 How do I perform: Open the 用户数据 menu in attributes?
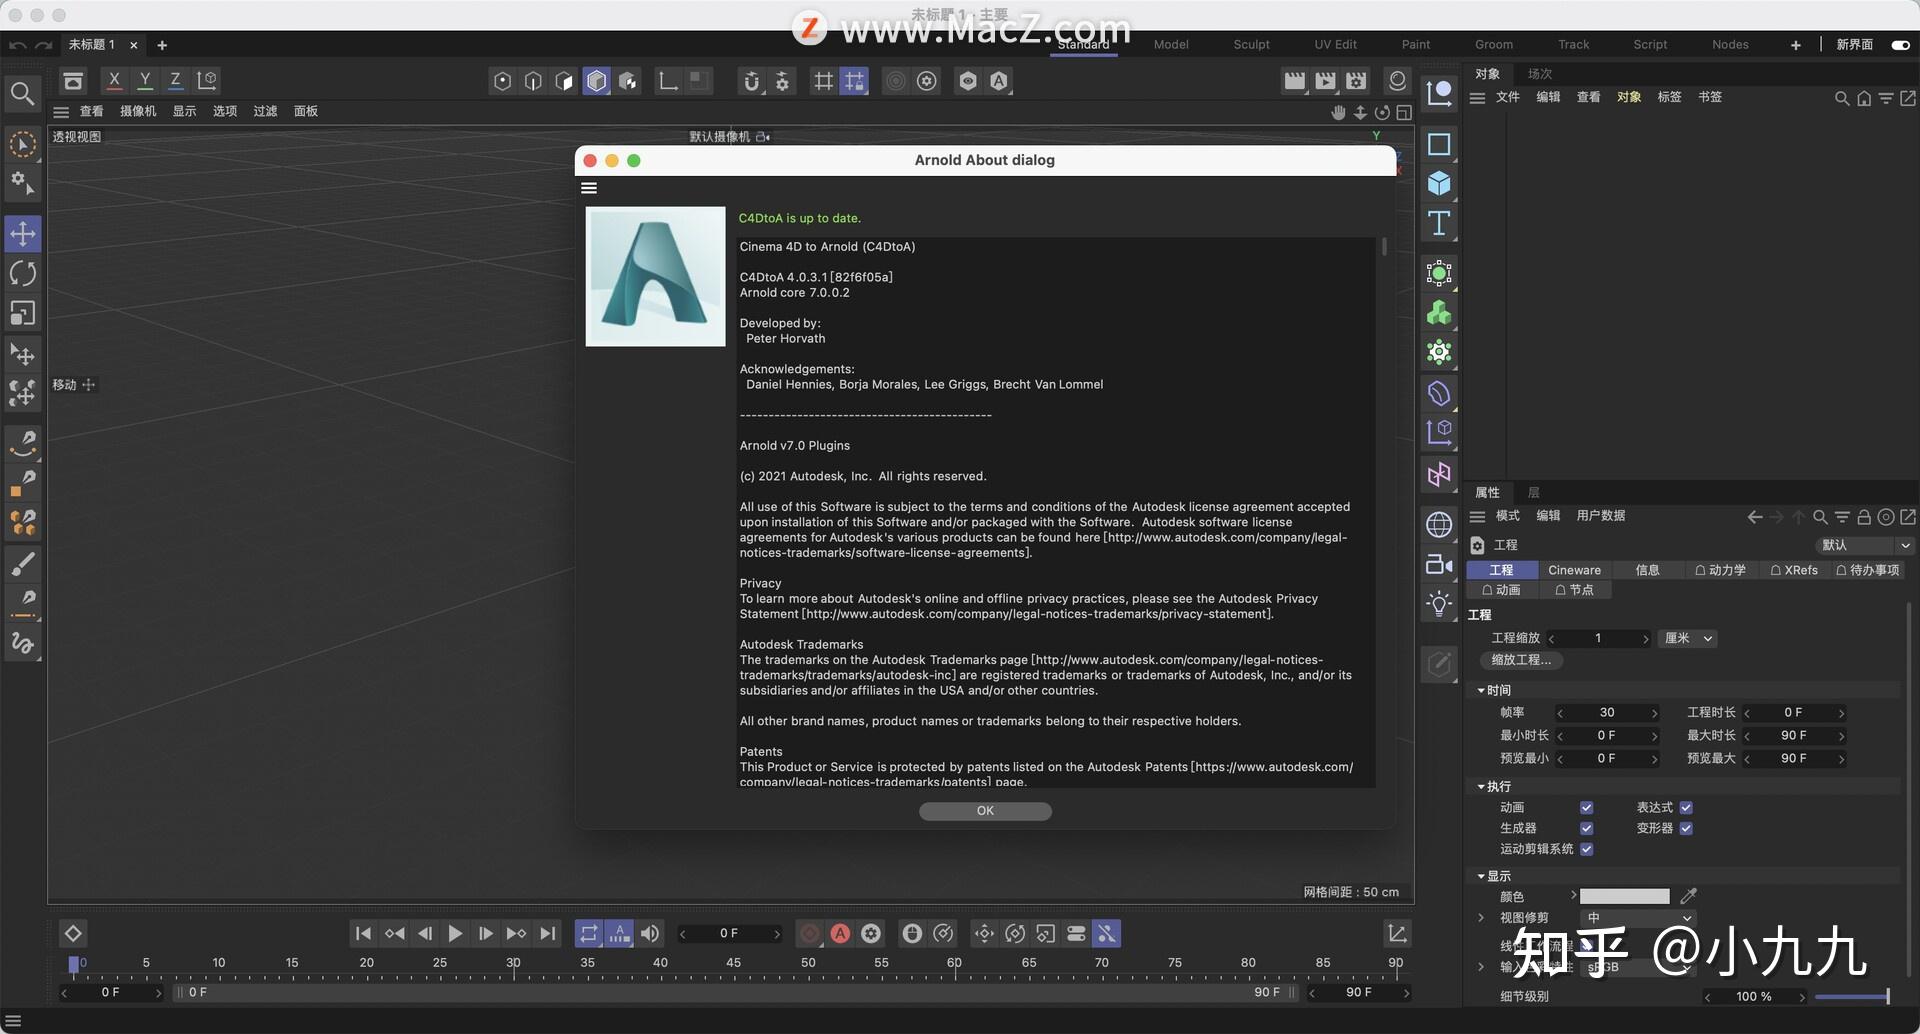[1600, 516]
